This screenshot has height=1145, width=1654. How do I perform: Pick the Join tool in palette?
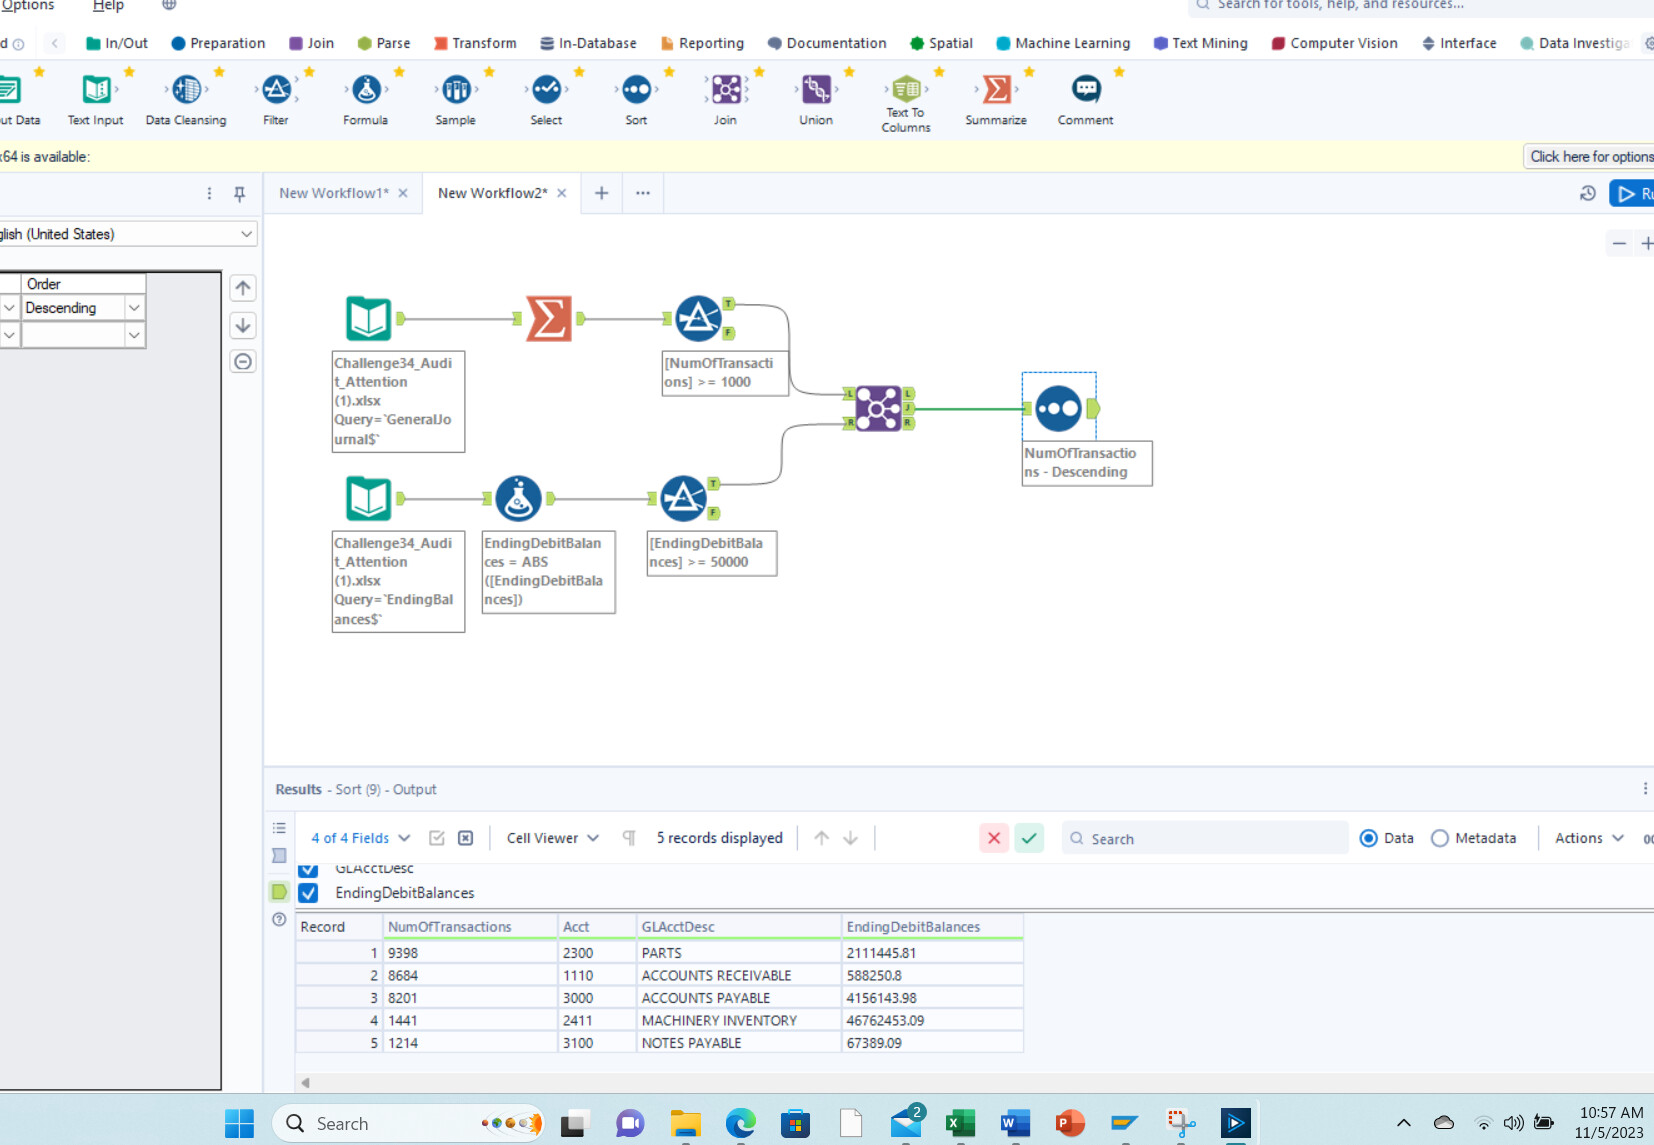tap(726, 90)
